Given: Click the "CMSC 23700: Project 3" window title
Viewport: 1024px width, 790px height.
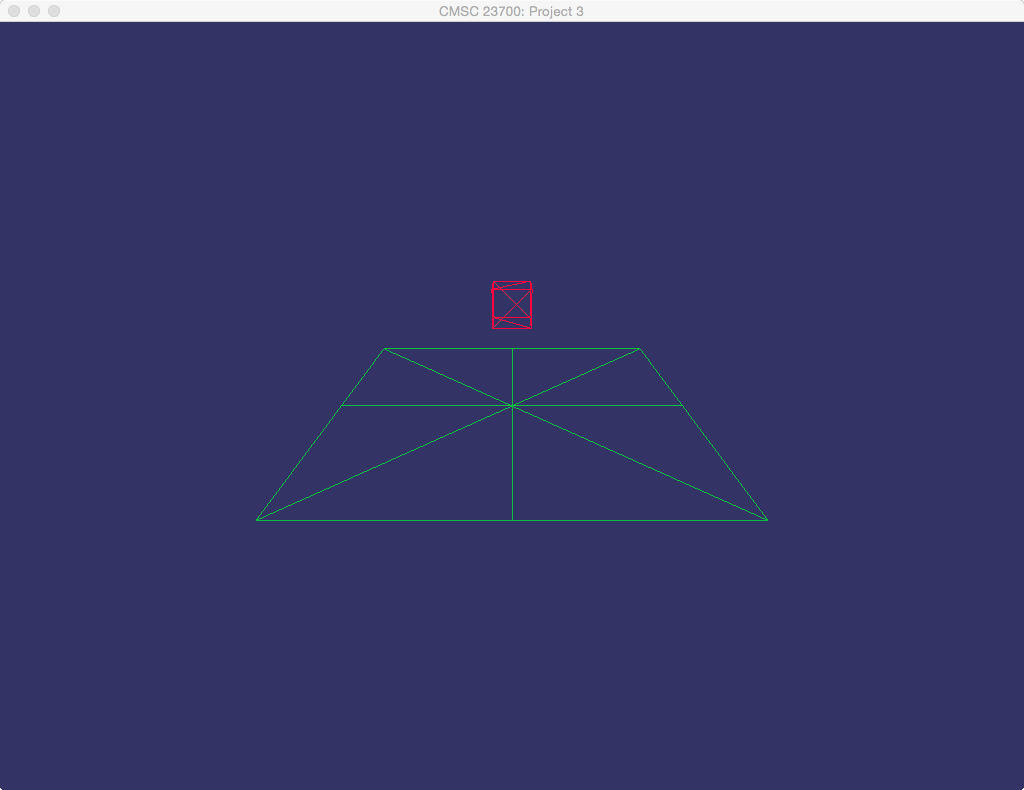Looking at the screenshot, I should point(511,11).
